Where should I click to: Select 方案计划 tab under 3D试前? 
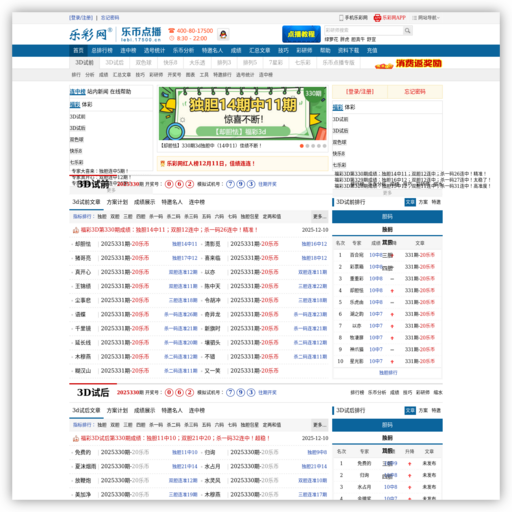pyautogui.click(x=117, y=202)
